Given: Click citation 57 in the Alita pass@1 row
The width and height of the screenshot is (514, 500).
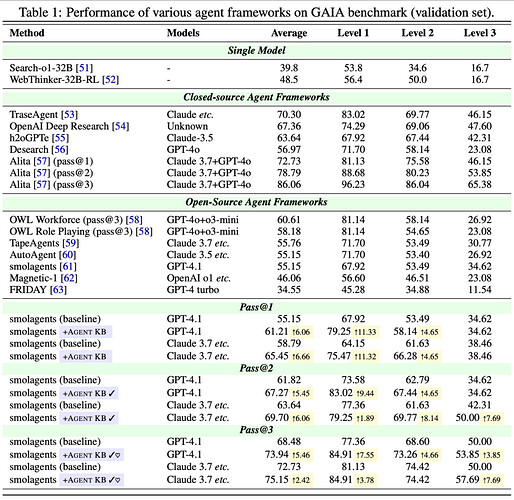Looking at the screenshot, I should (42, 161).
